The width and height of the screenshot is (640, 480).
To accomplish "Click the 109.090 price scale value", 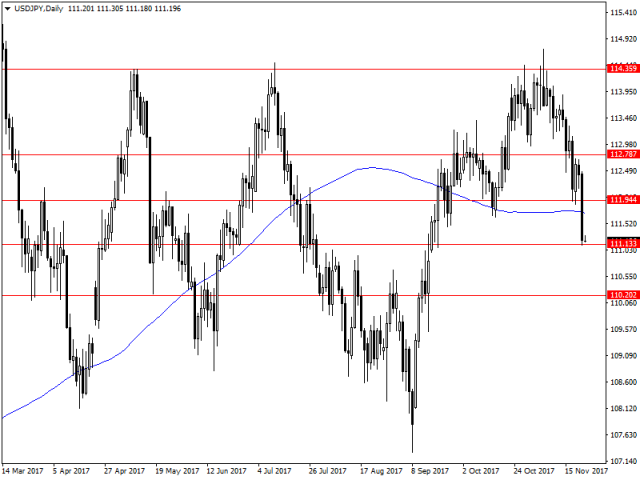I will click(623, 356).
